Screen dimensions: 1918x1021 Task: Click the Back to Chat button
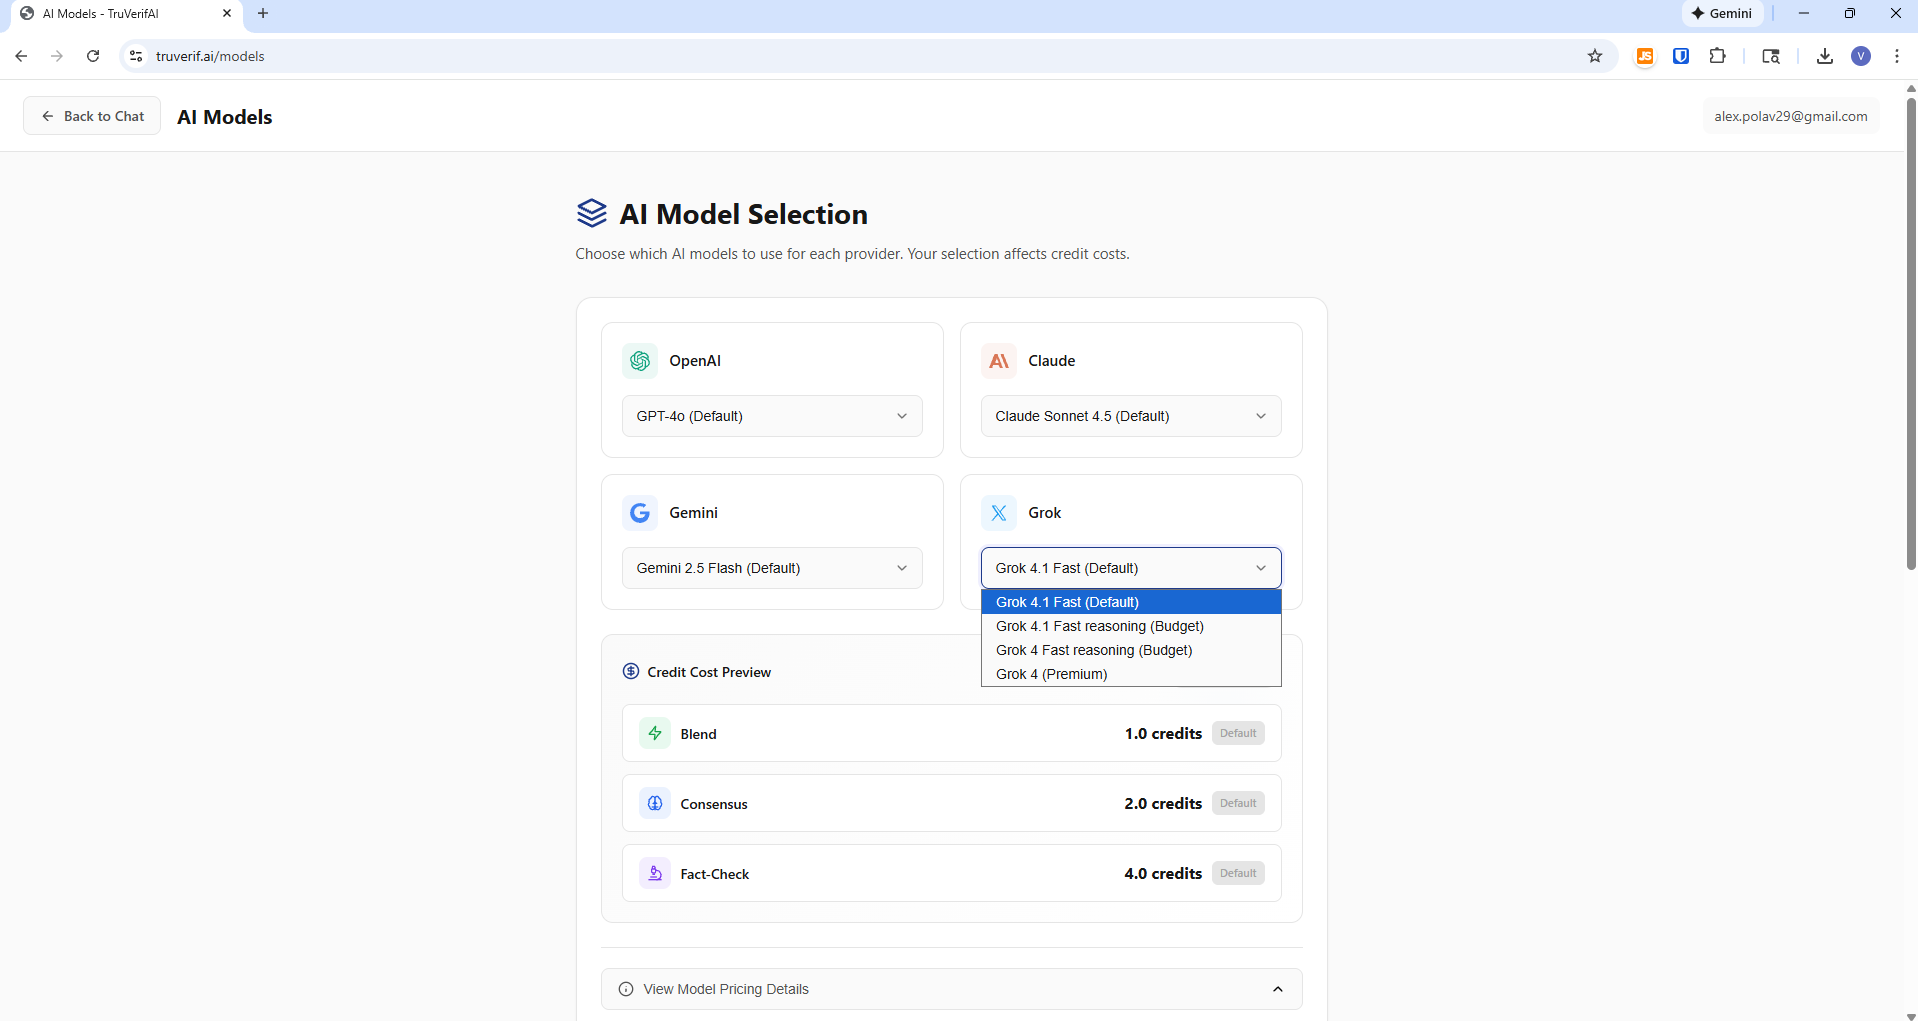pyautogui.click(x=92, y=115)
